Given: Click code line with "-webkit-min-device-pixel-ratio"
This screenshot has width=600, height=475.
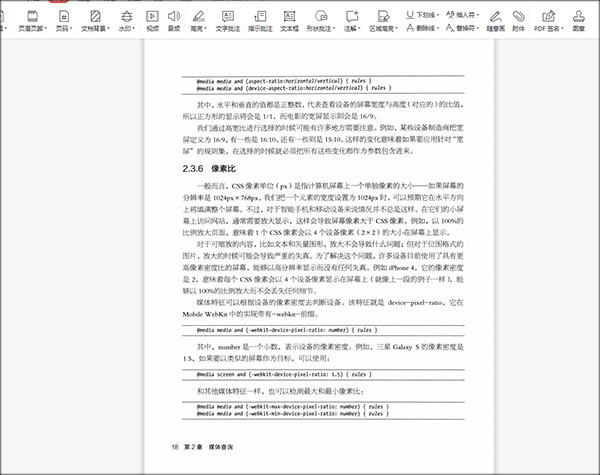Looking at the screenshot, I should point(293,414).
